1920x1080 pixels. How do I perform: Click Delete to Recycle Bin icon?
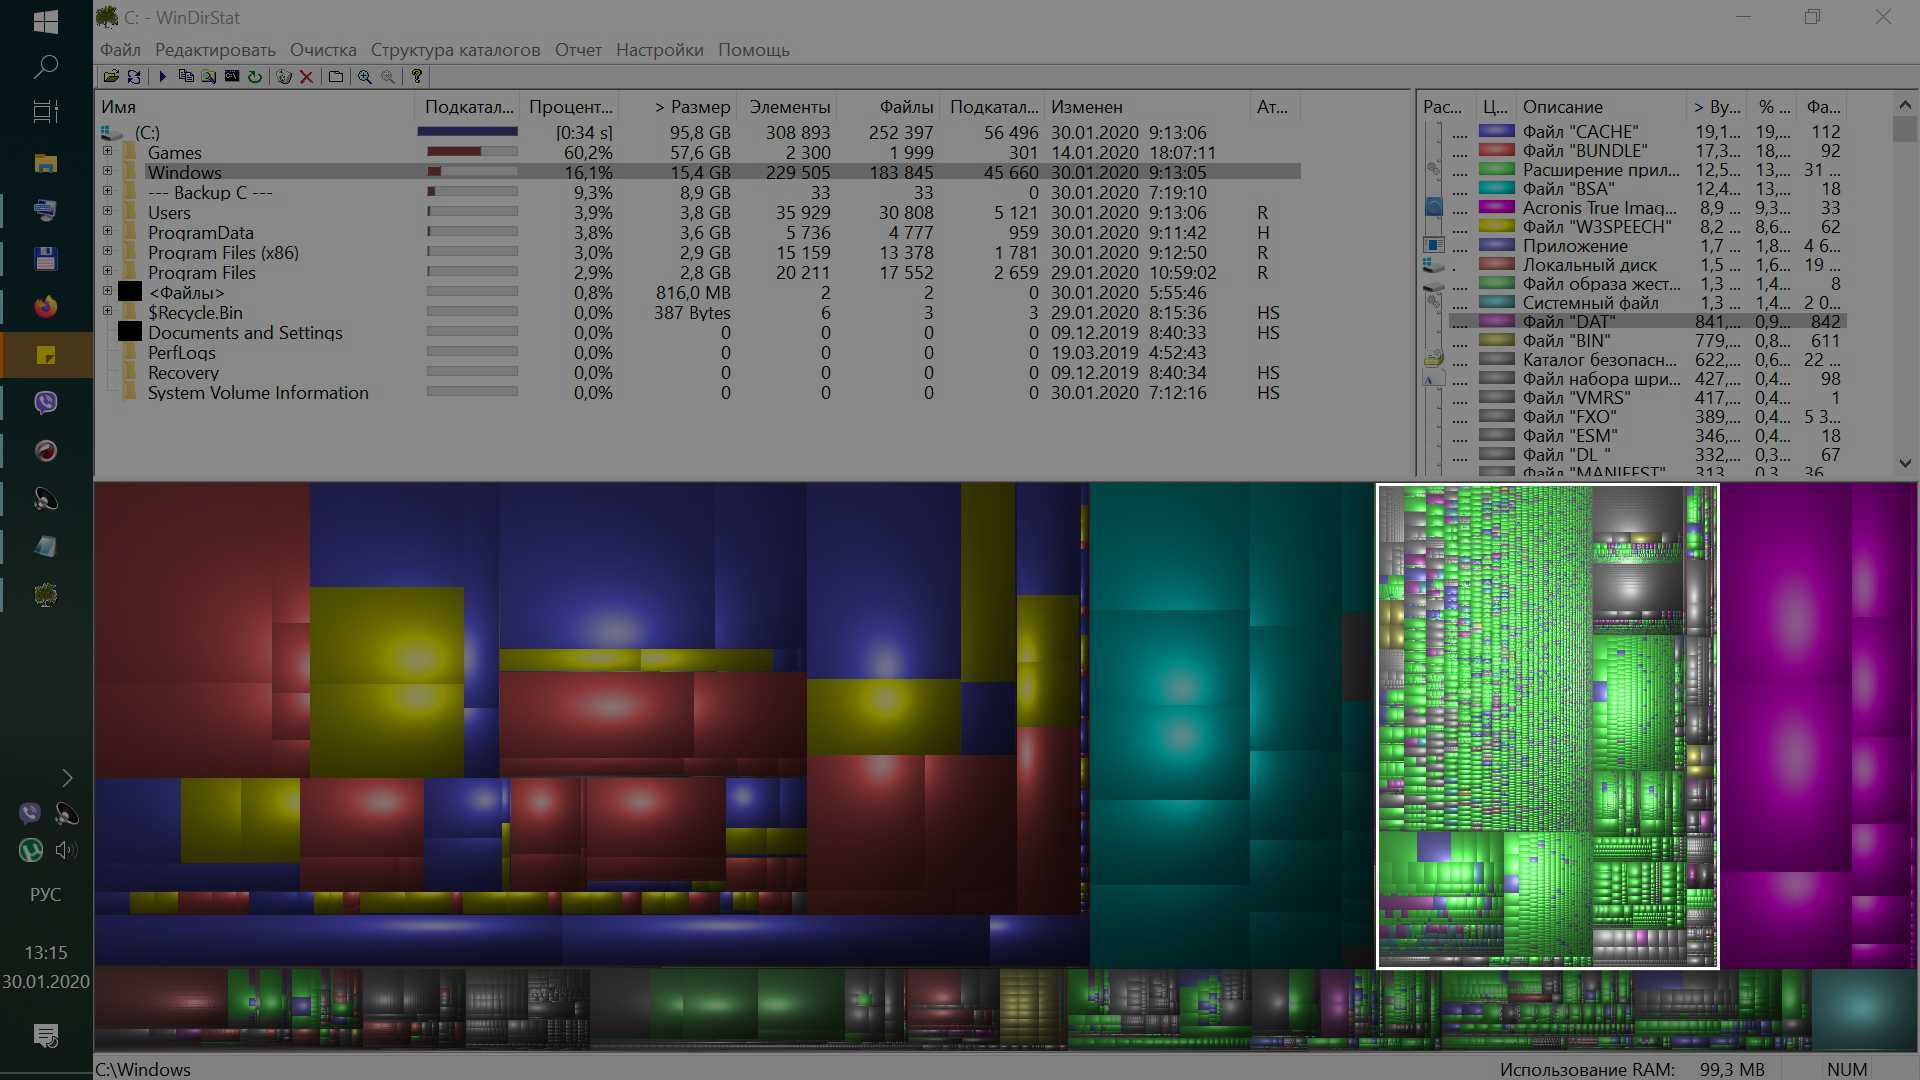(x=284, y=76)
